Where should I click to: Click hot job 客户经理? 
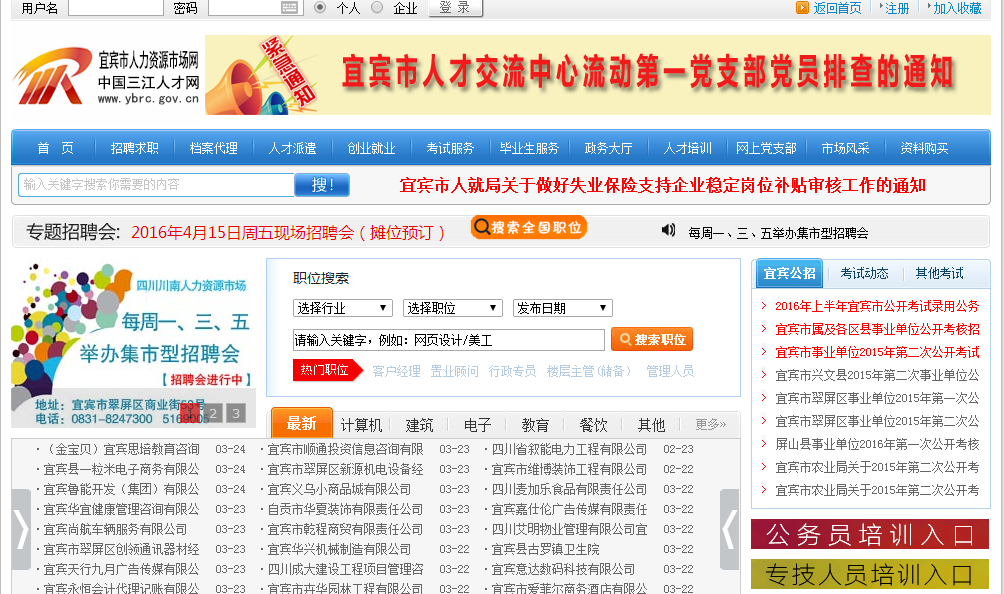[x=396, y=371]
